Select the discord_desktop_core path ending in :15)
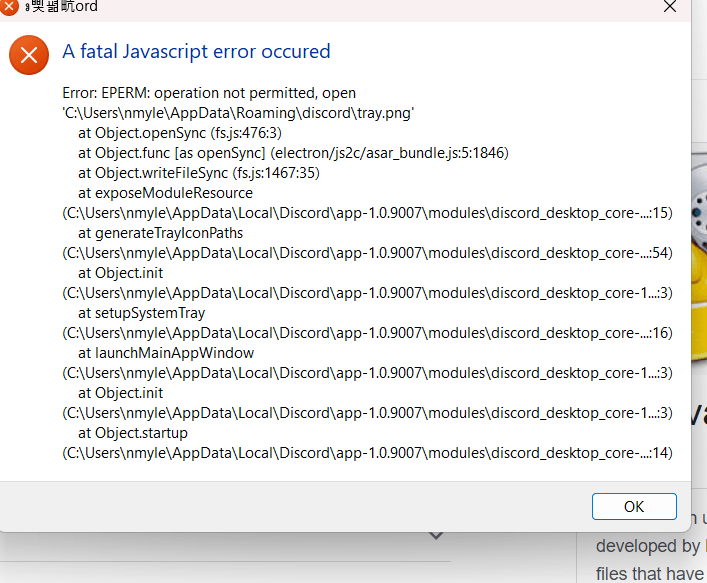Image resolution: width=707 pixels, height=583 pixels. 367,213
